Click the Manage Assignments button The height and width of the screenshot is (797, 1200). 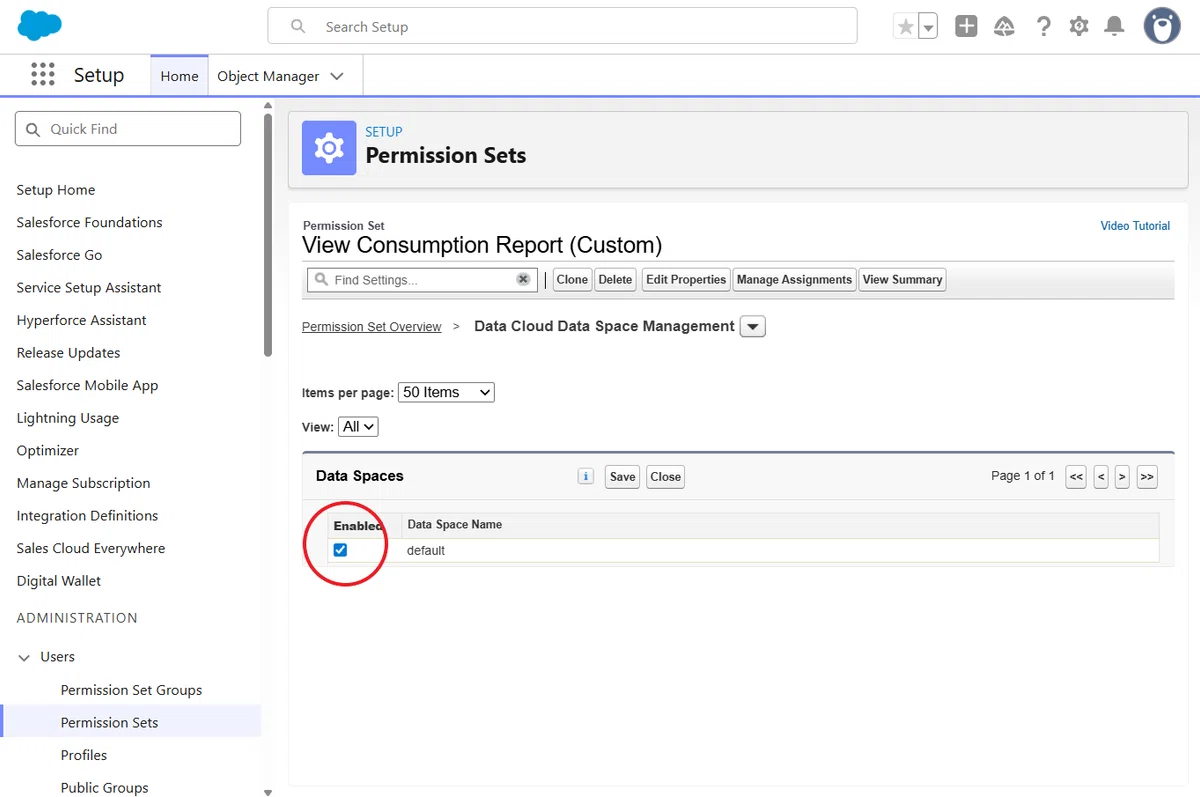click(794, 280)
